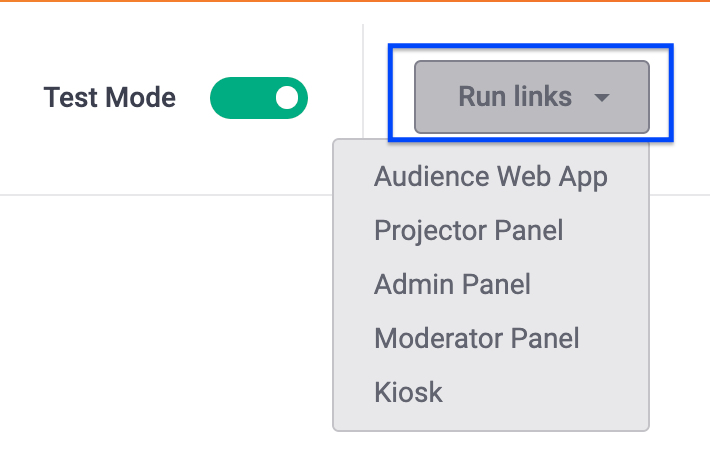Go to the Admin Panel link
Image resolution: width=710 pixels, height=468 pixels.
pyautogui.click(x=452, y=284)
